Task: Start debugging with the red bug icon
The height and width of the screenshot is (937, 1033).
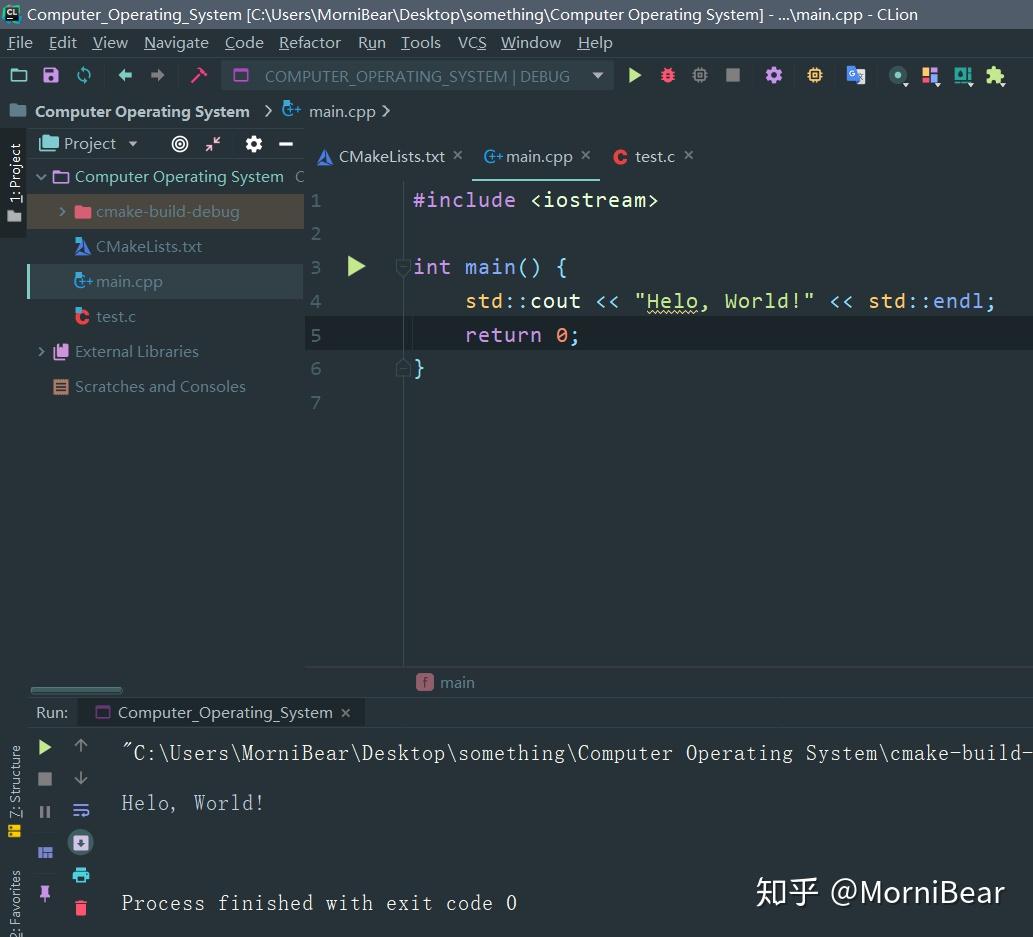Action: pyautogui.click(x=667, y=75)
